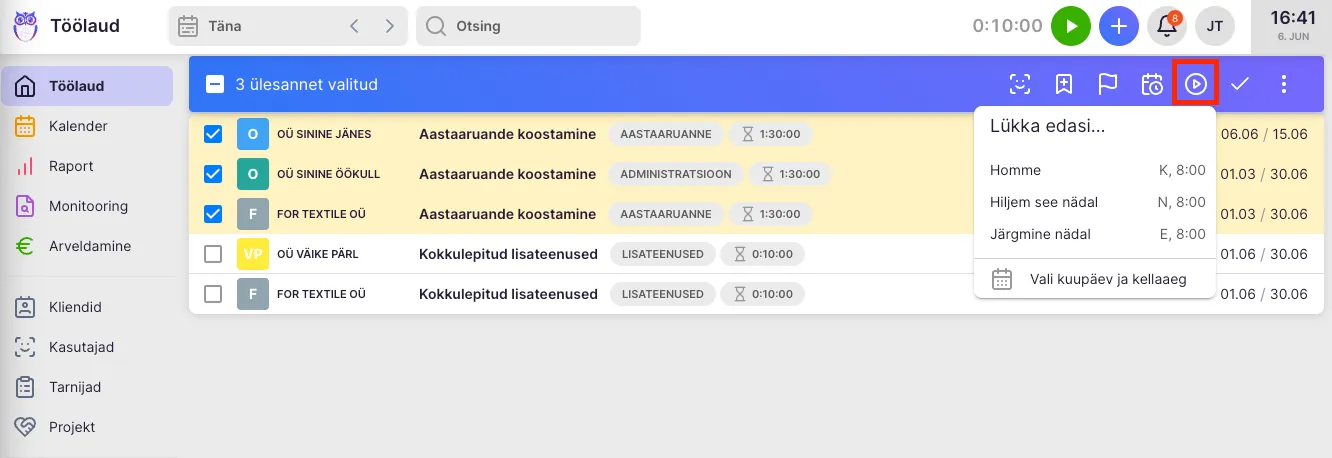Go to next day with right chevron

389,27
